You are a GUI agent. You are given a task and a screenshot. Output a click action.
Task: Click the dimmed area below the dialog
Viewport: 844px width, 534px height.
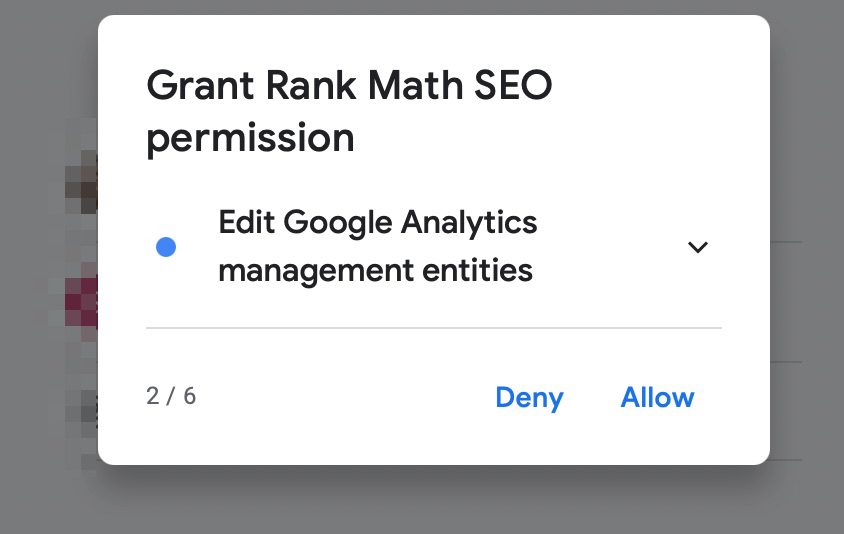[x=430, y=500]
